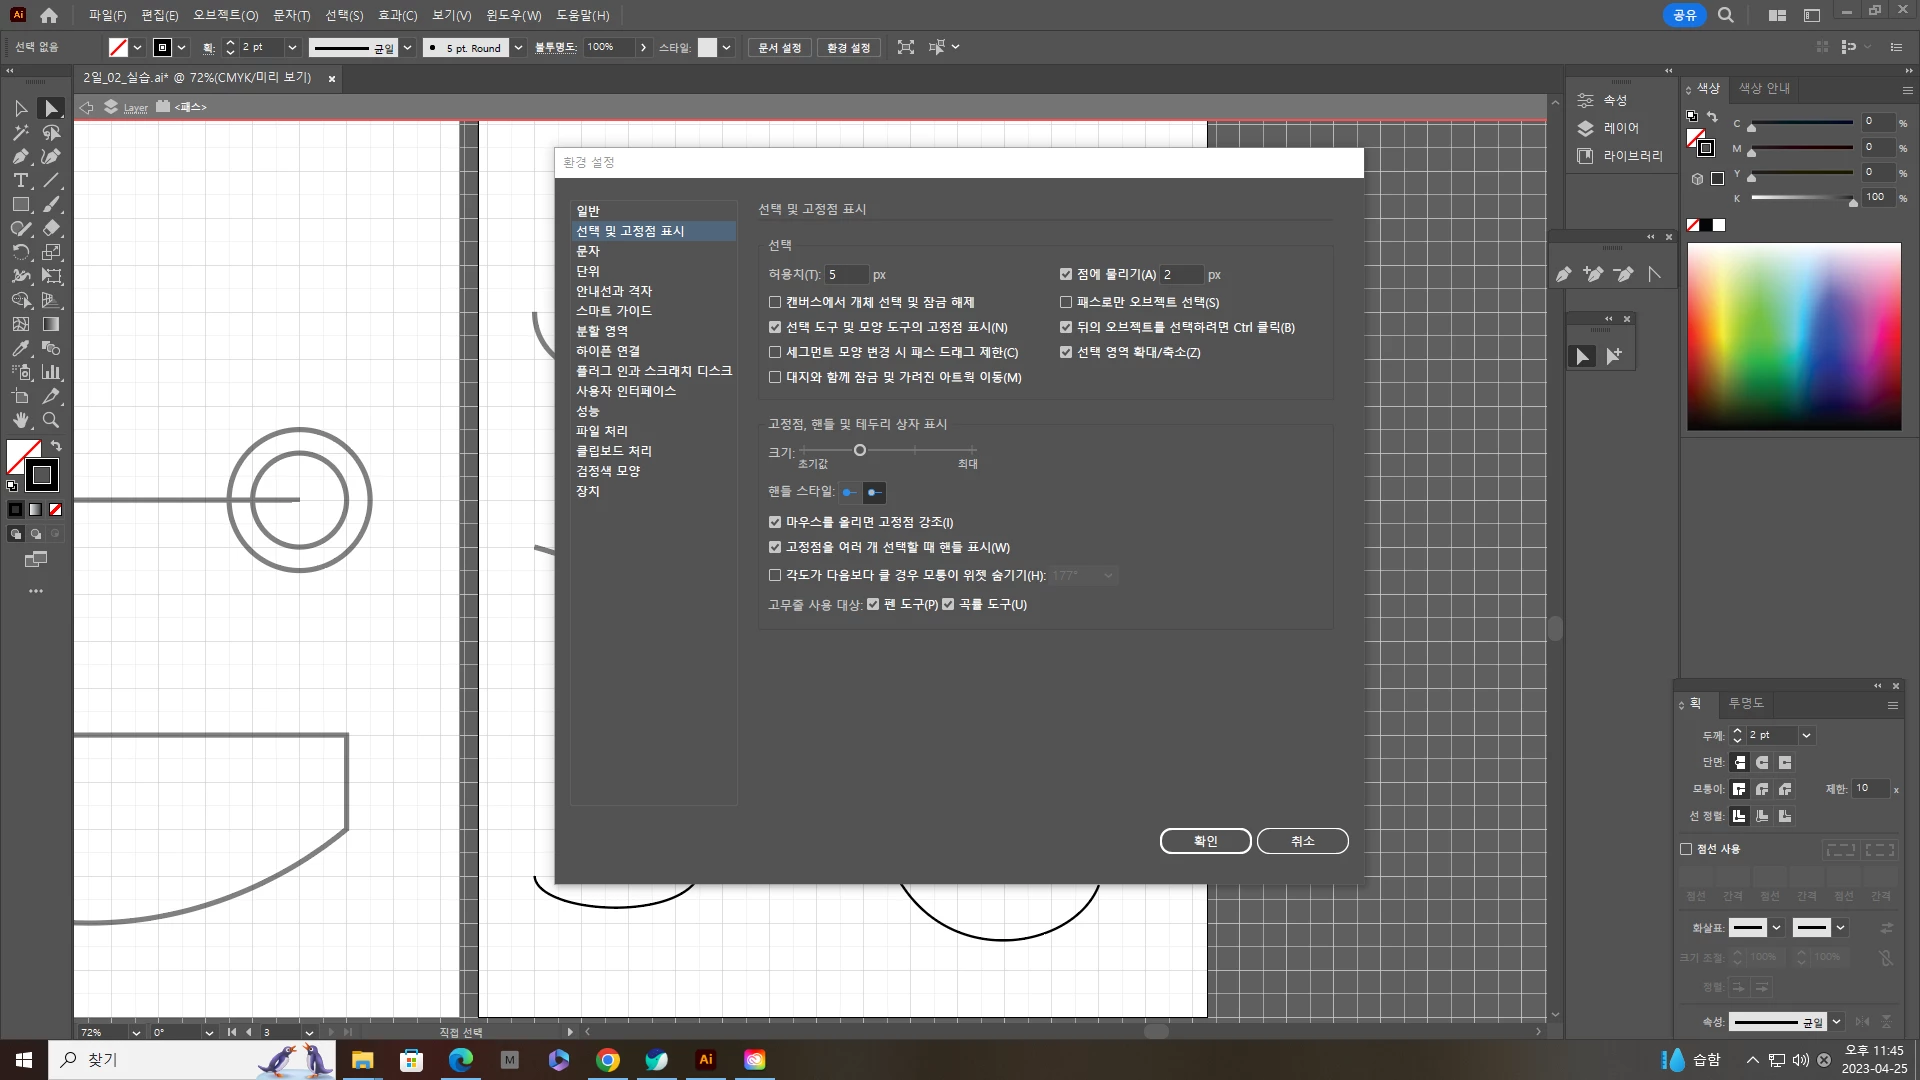The width and height of the screenshot is (1920, 1080).
Task: Select the Hand tool
Action: pyautogui.click(x=20, y=420)
